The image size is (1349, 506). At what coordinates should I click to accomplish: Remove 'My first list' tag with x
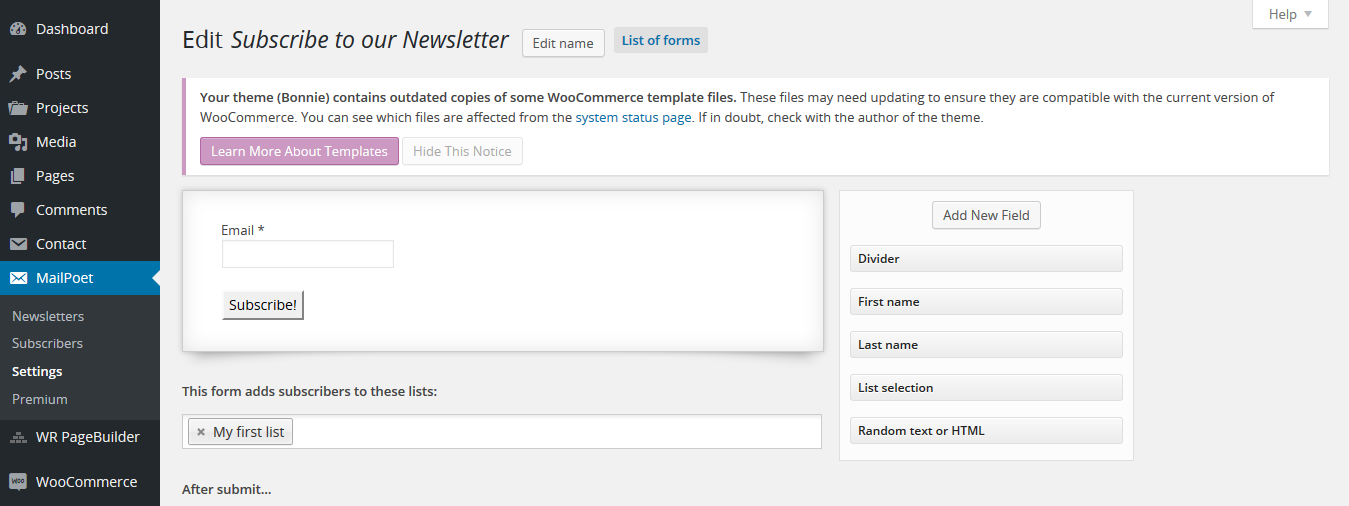(201, 432)
